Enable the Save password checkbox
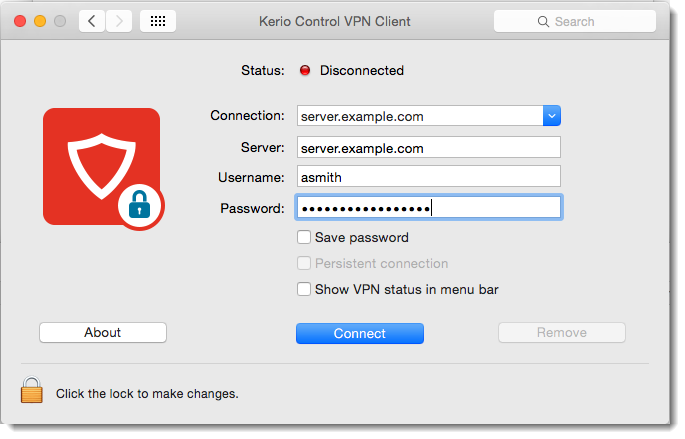The width and height of the screenshot is (685, 439). point(304,237)
